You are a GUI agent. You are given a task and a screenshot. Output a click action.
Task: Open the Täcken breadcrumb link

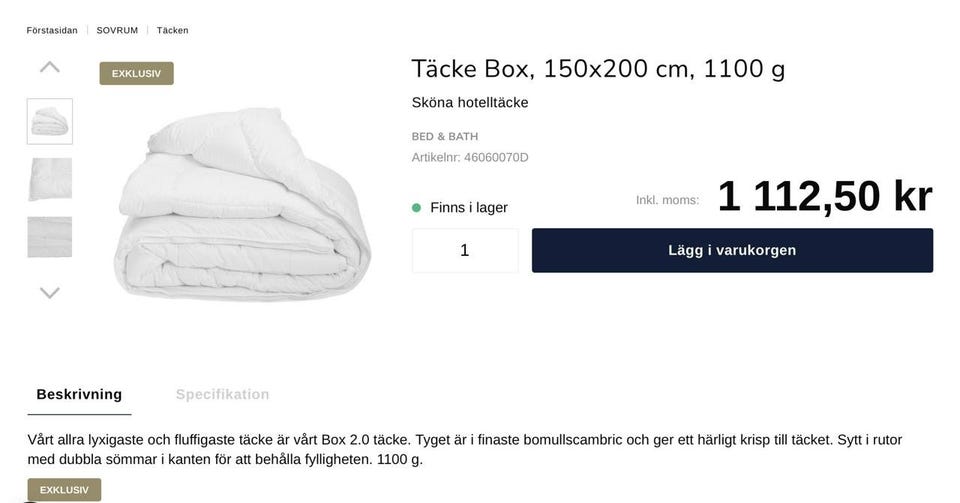click(x=173, y=30)
